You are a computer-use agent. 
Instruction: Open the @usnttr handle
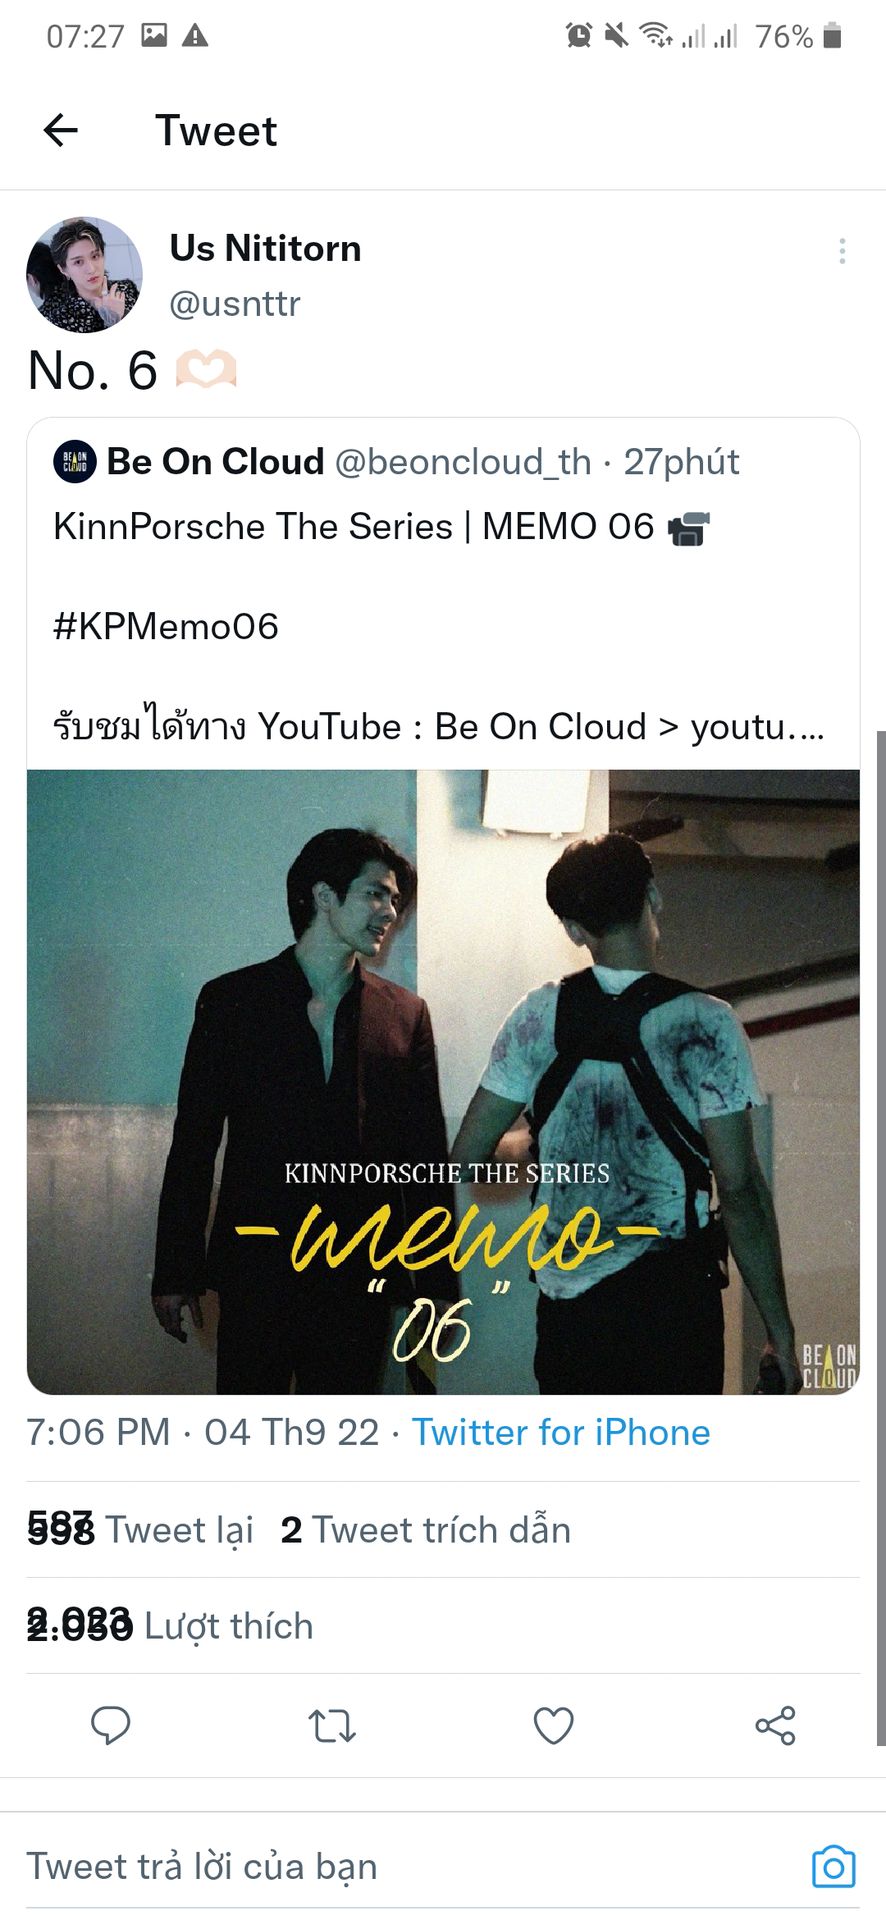pos(235,303)
